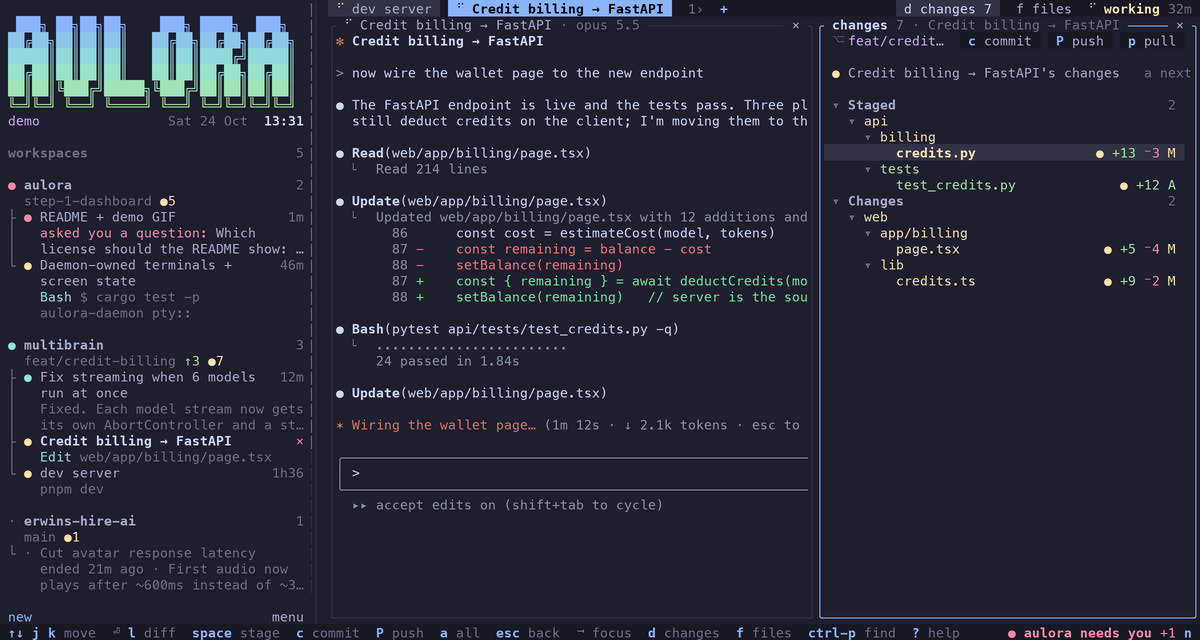
Task: Close the Credit billing sidebar session
Action: pos(300,441)
